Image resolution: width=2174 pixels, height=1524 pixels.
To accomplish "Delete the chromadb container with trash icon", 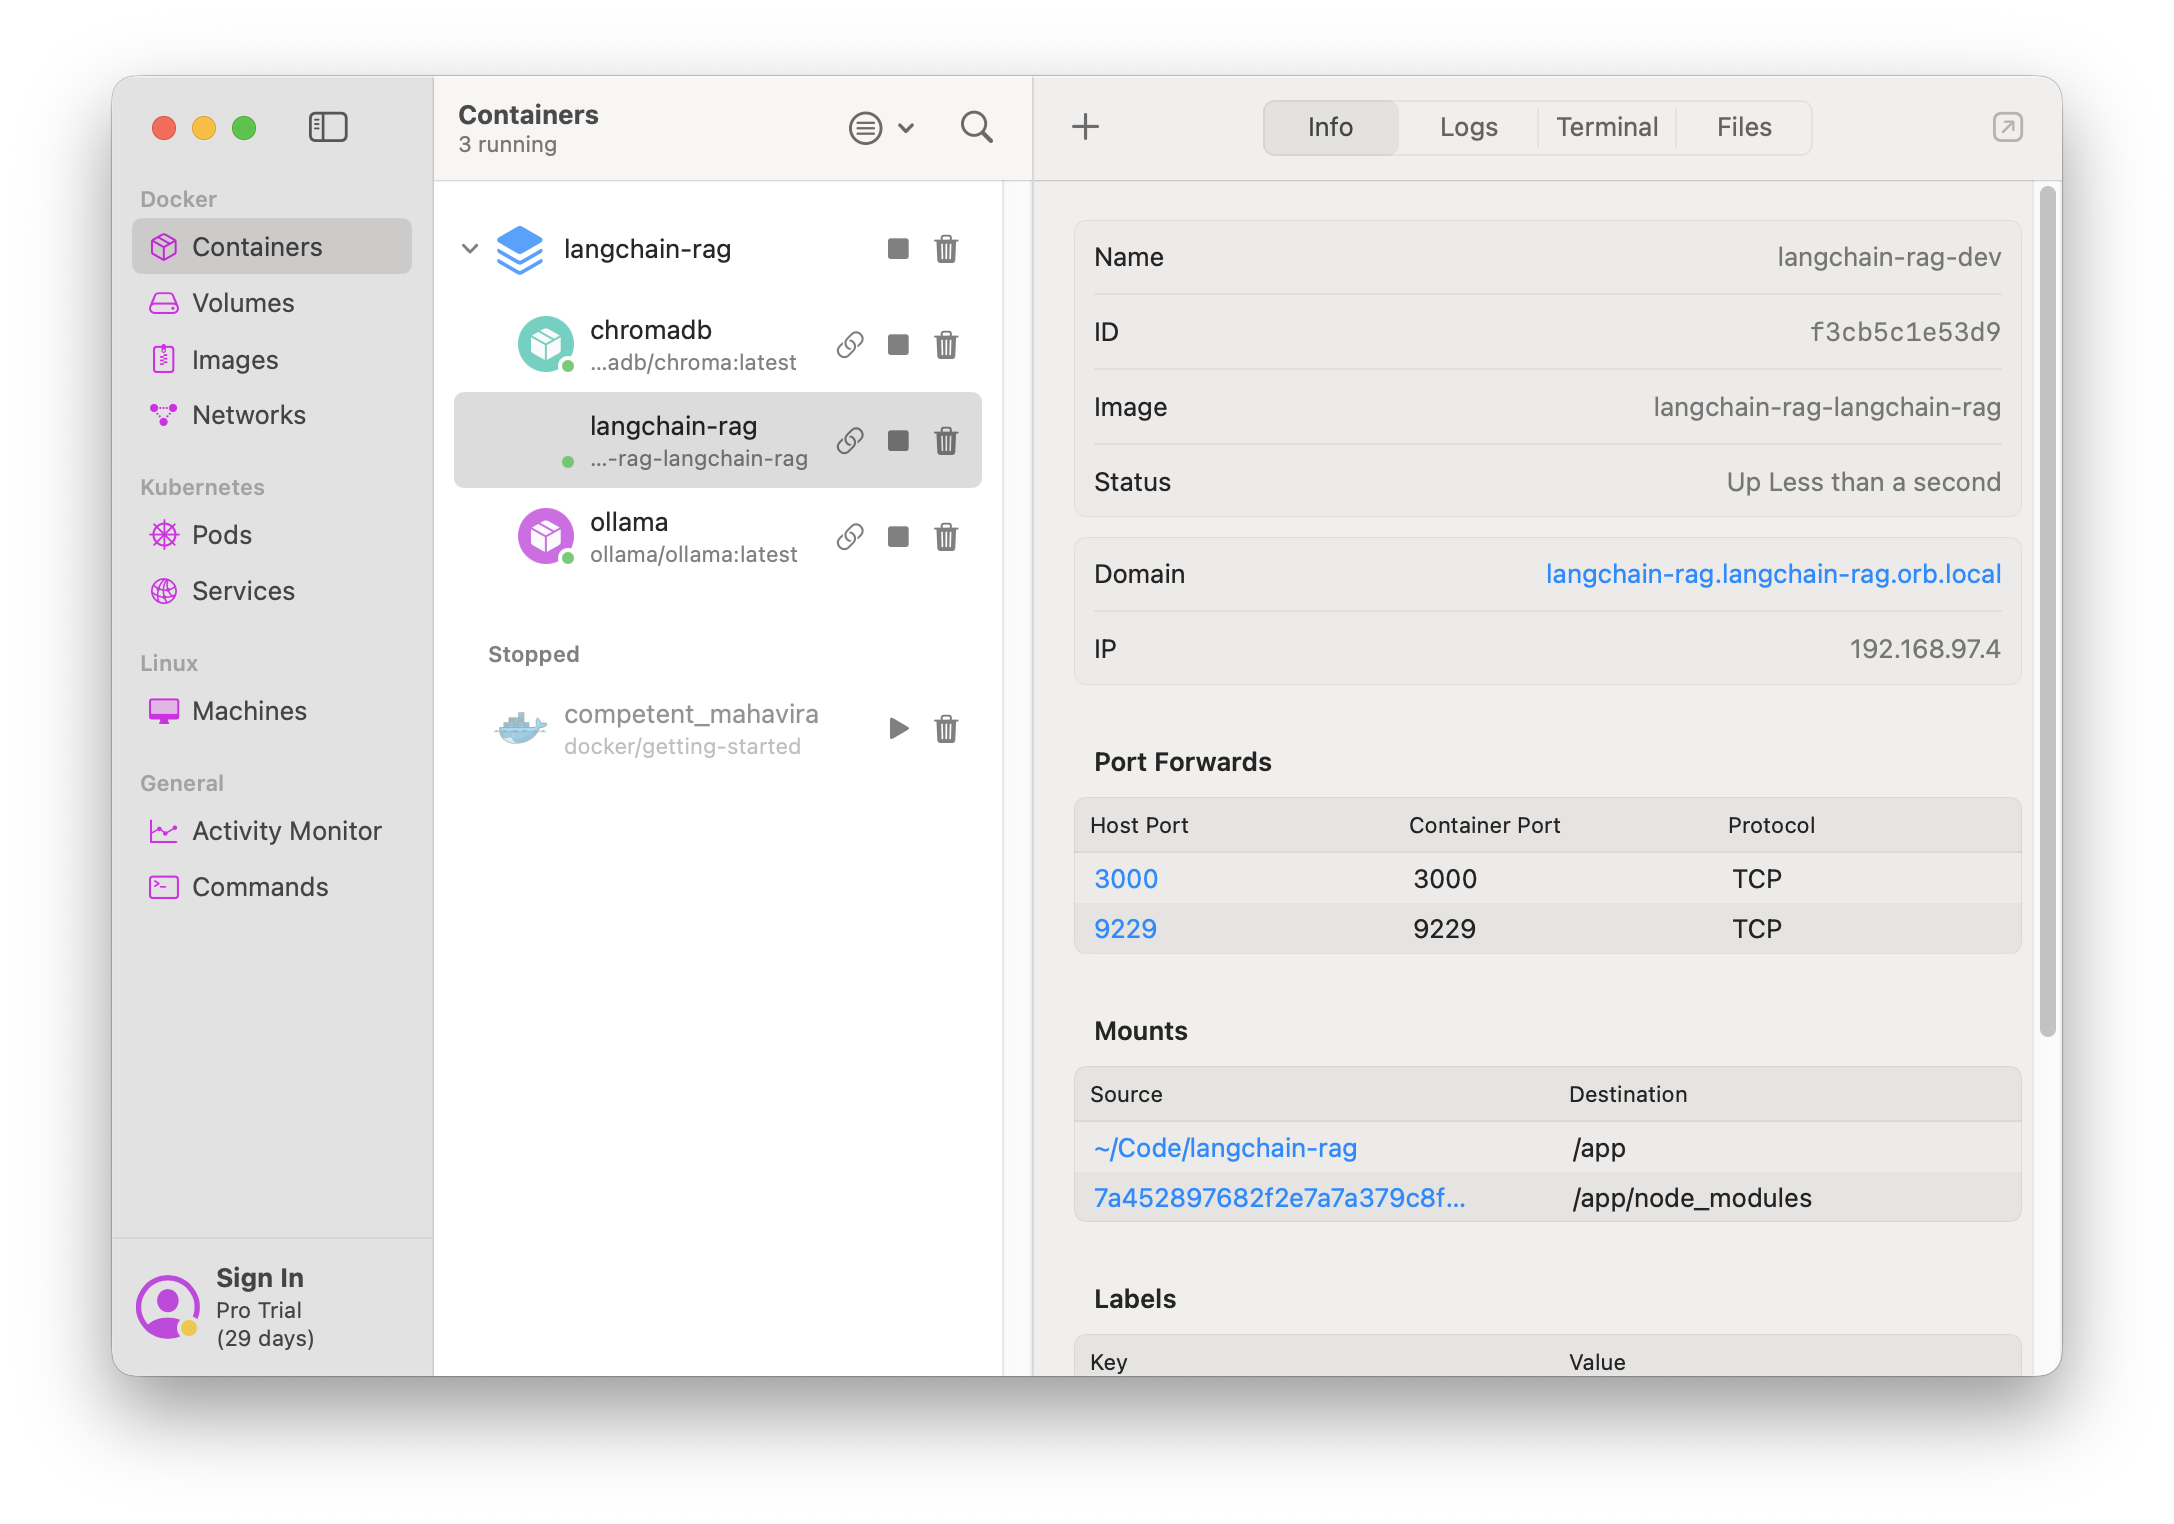I will tap(946, 345).
